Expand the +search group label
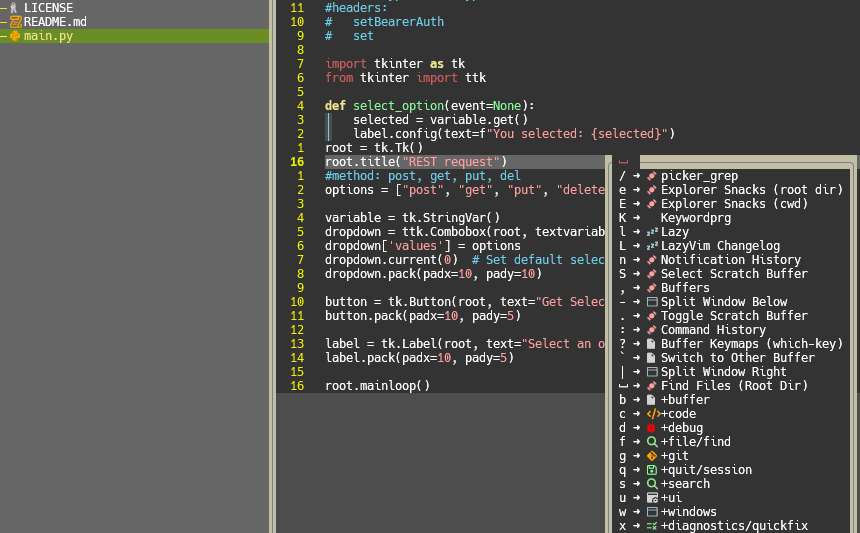The image size is (860, 533). [685, 484]
